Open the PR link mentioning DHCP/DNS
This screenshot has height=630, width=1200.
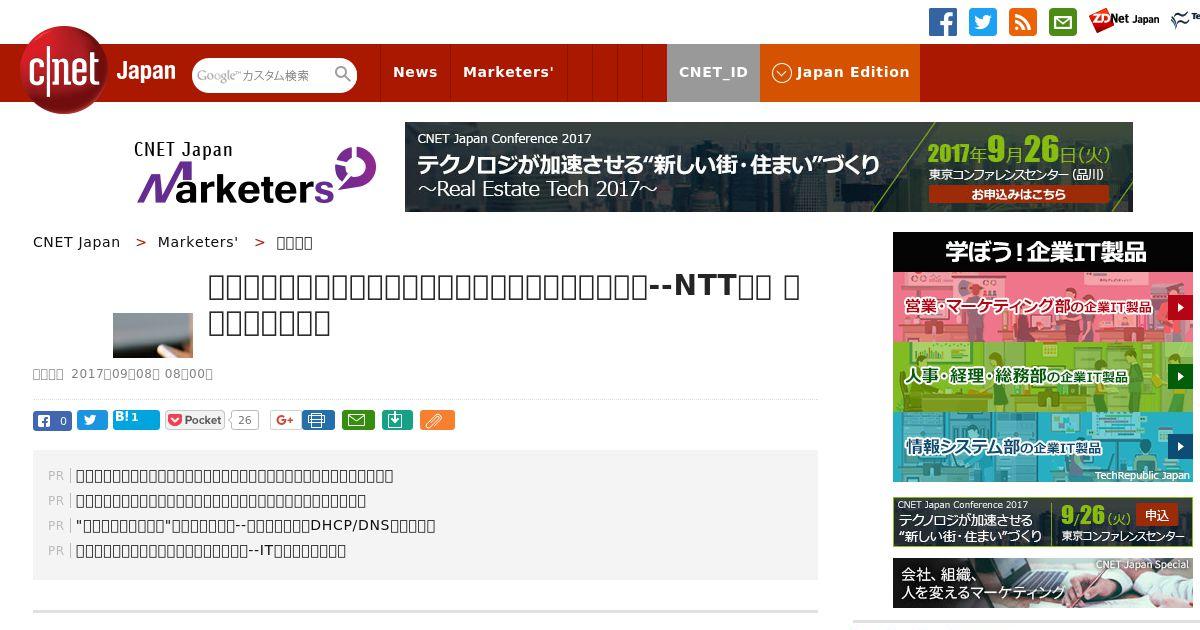(x=255, y=525)
